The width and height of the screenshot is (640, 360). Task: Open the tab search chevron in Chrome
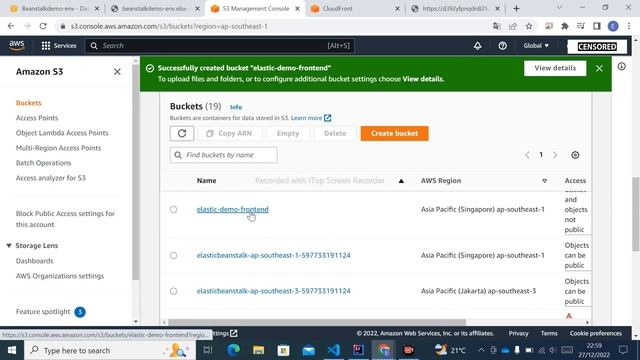559,8
